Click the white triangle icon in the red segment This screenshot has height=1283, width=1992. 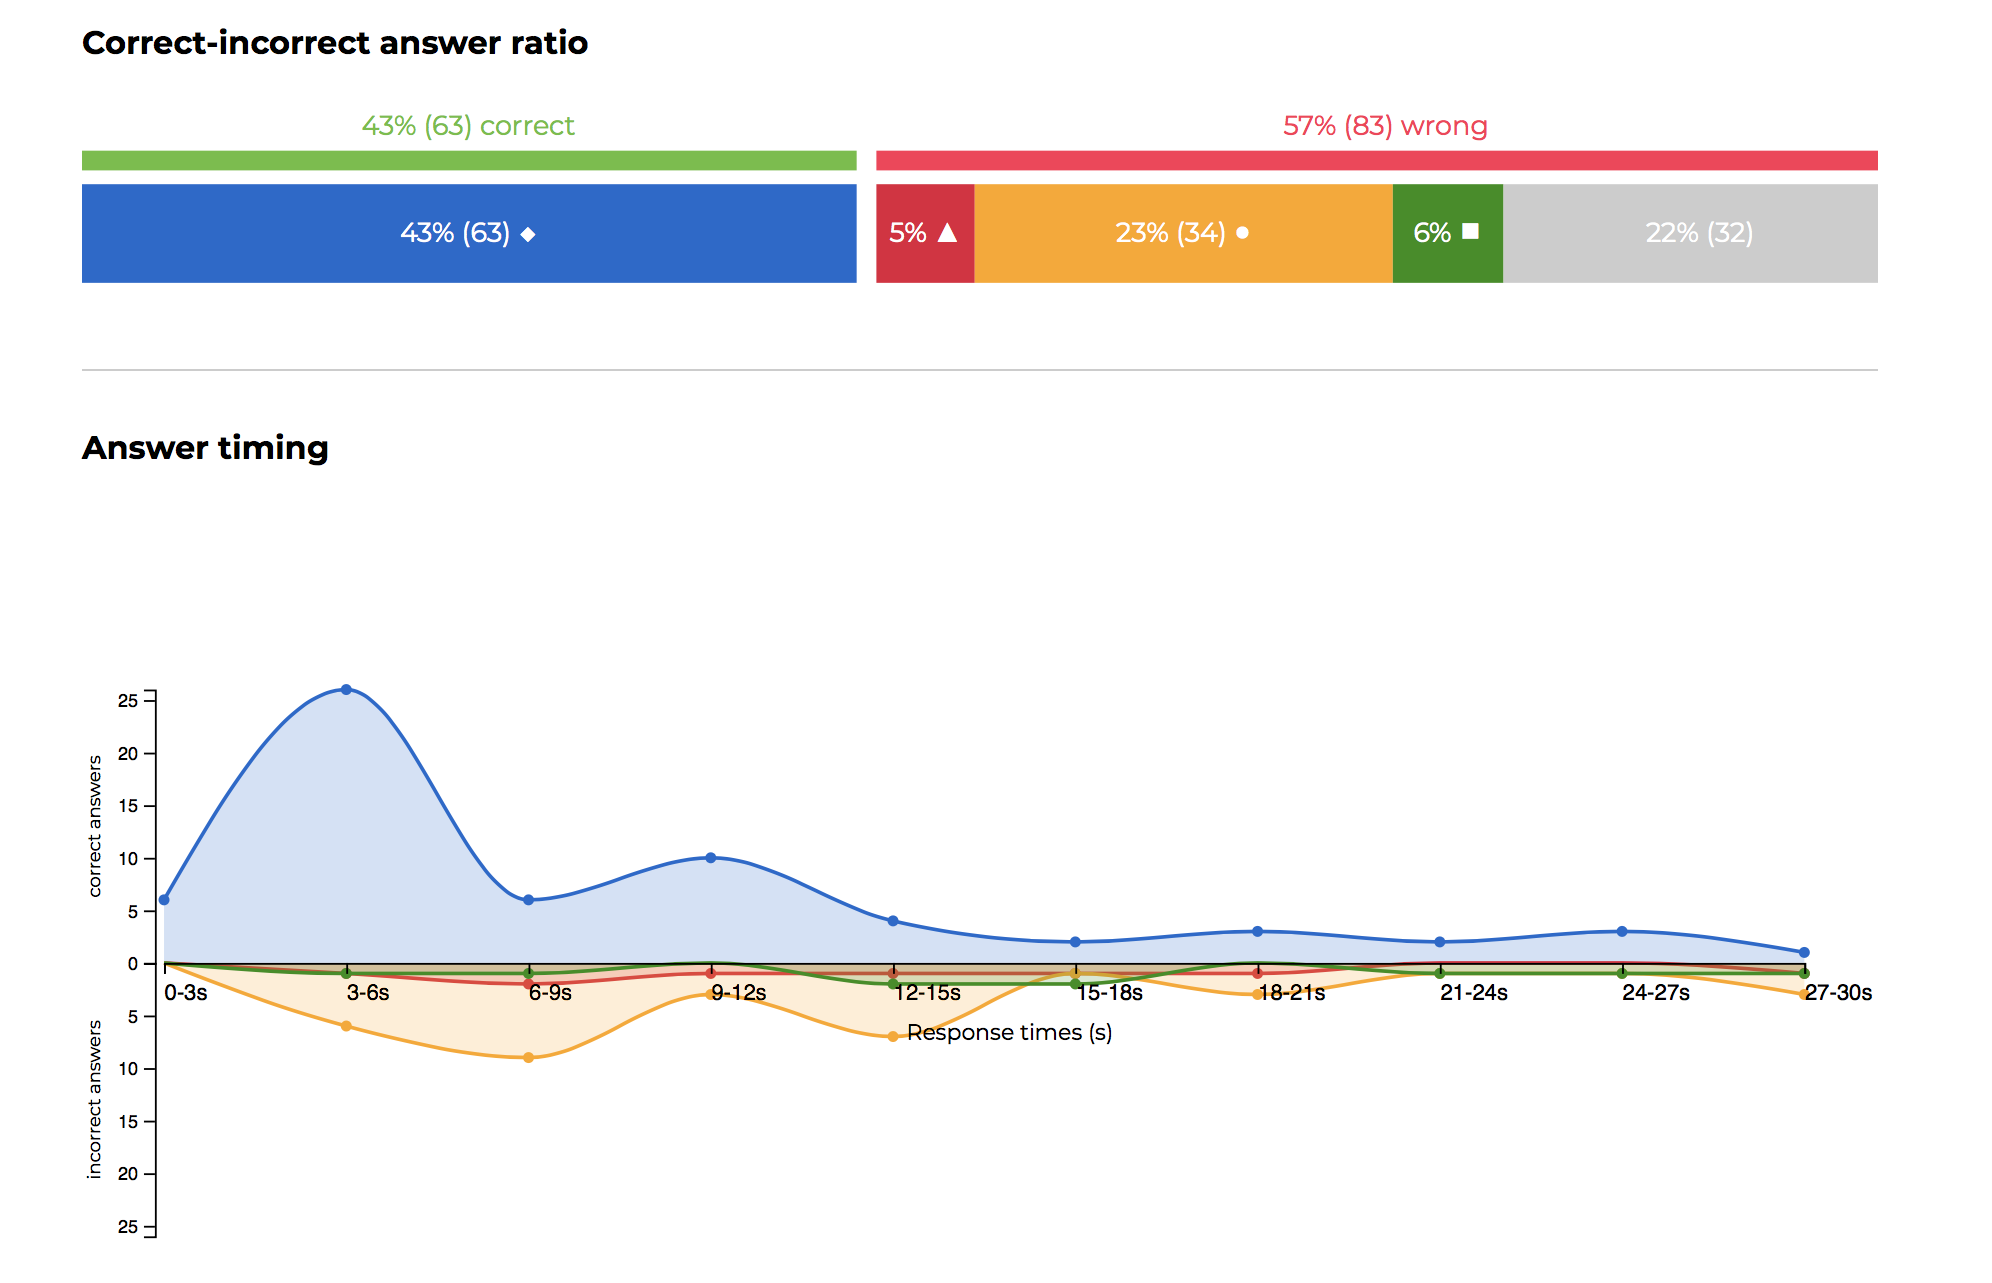click(947, 233)
